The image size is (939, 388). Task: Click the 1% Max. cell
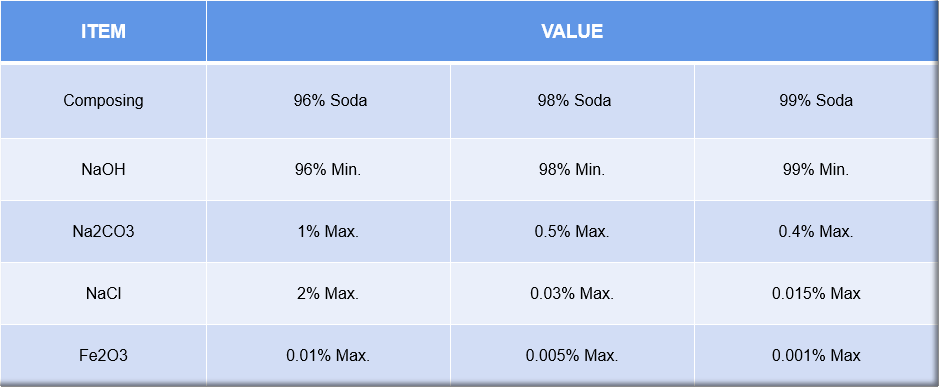coord(330,232)
